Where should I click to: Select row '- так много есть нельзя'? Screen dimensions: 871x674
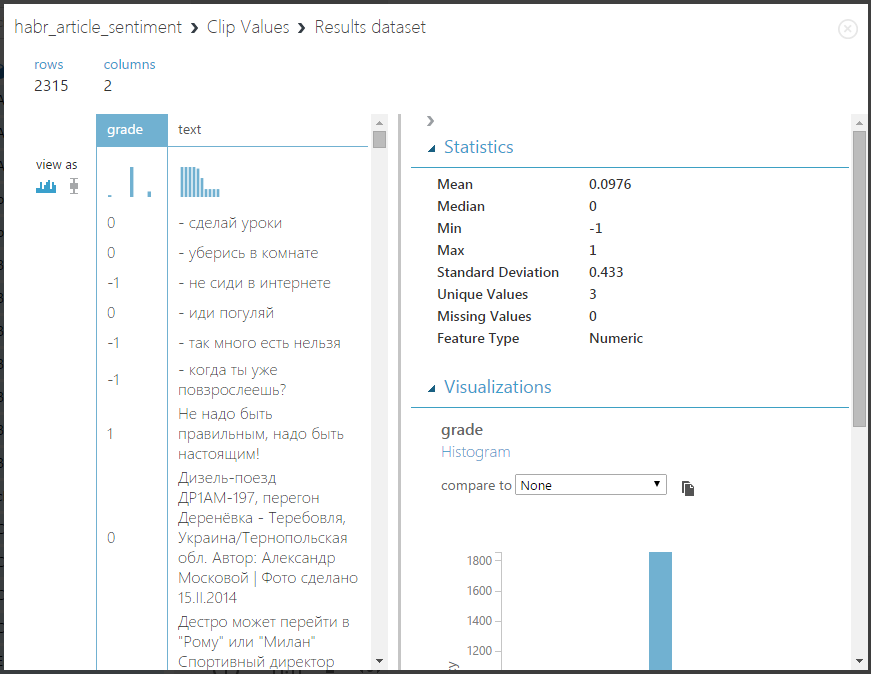[x=259, y=343]
